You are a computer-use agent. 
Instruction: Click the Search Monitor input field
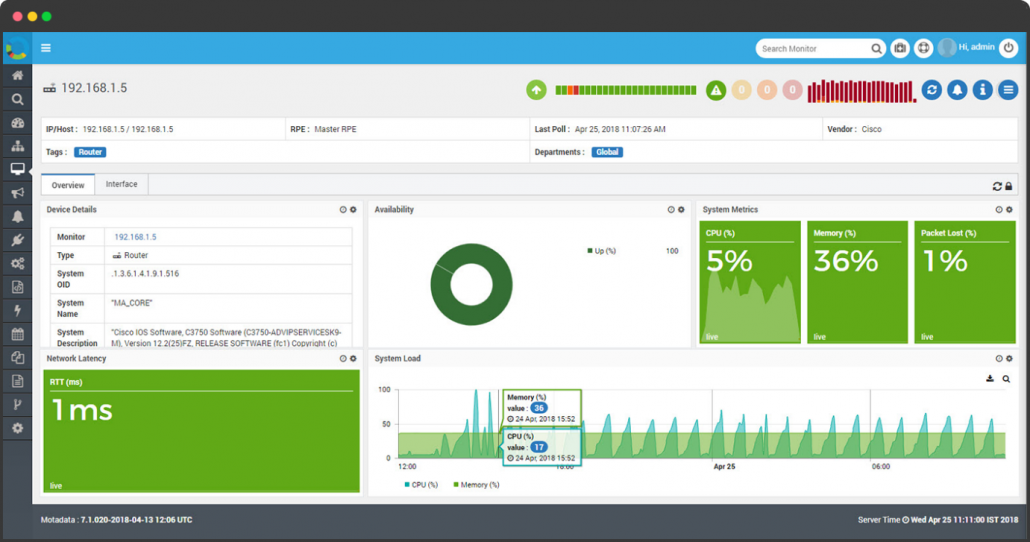812,48
